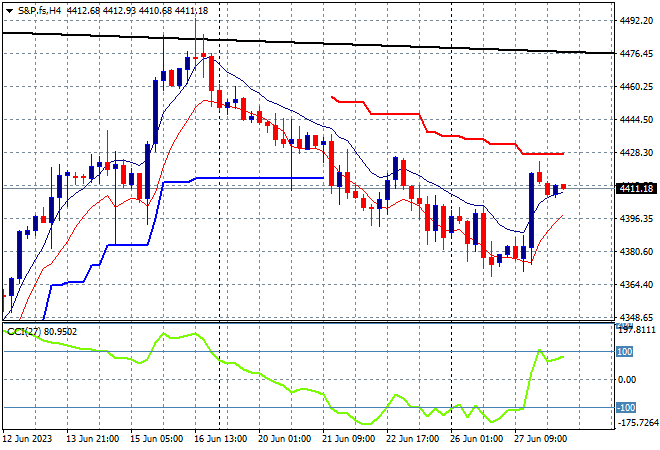Click the 16 Jun 13:00 time label

click(220, 439)
